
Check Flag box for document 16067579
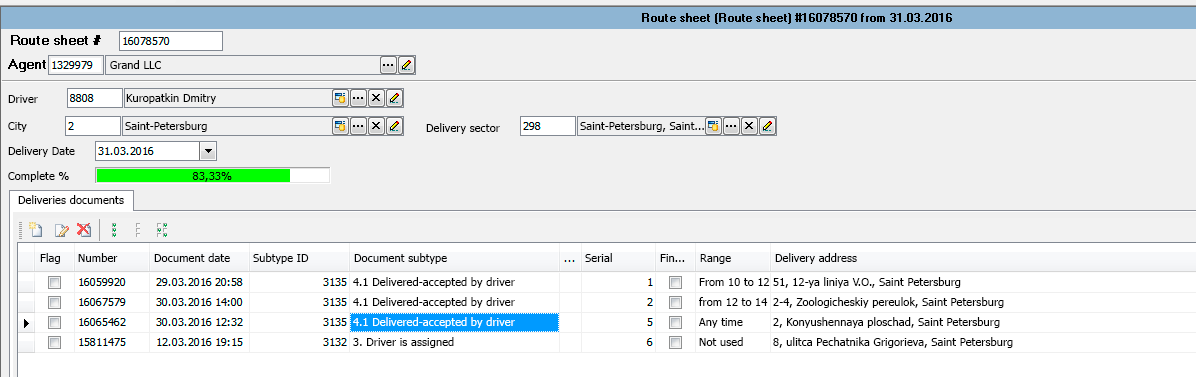tap(54, 302)
